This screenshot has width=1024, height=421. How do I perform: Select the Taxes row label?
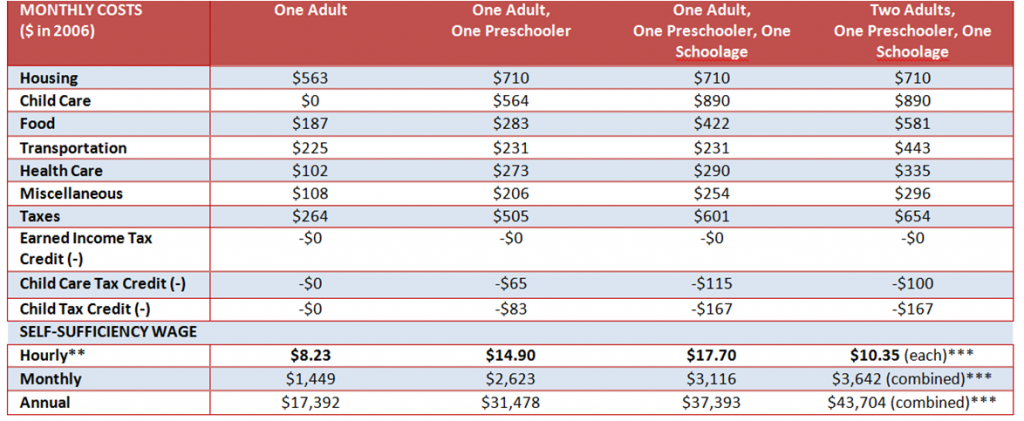tap(40, 217)
